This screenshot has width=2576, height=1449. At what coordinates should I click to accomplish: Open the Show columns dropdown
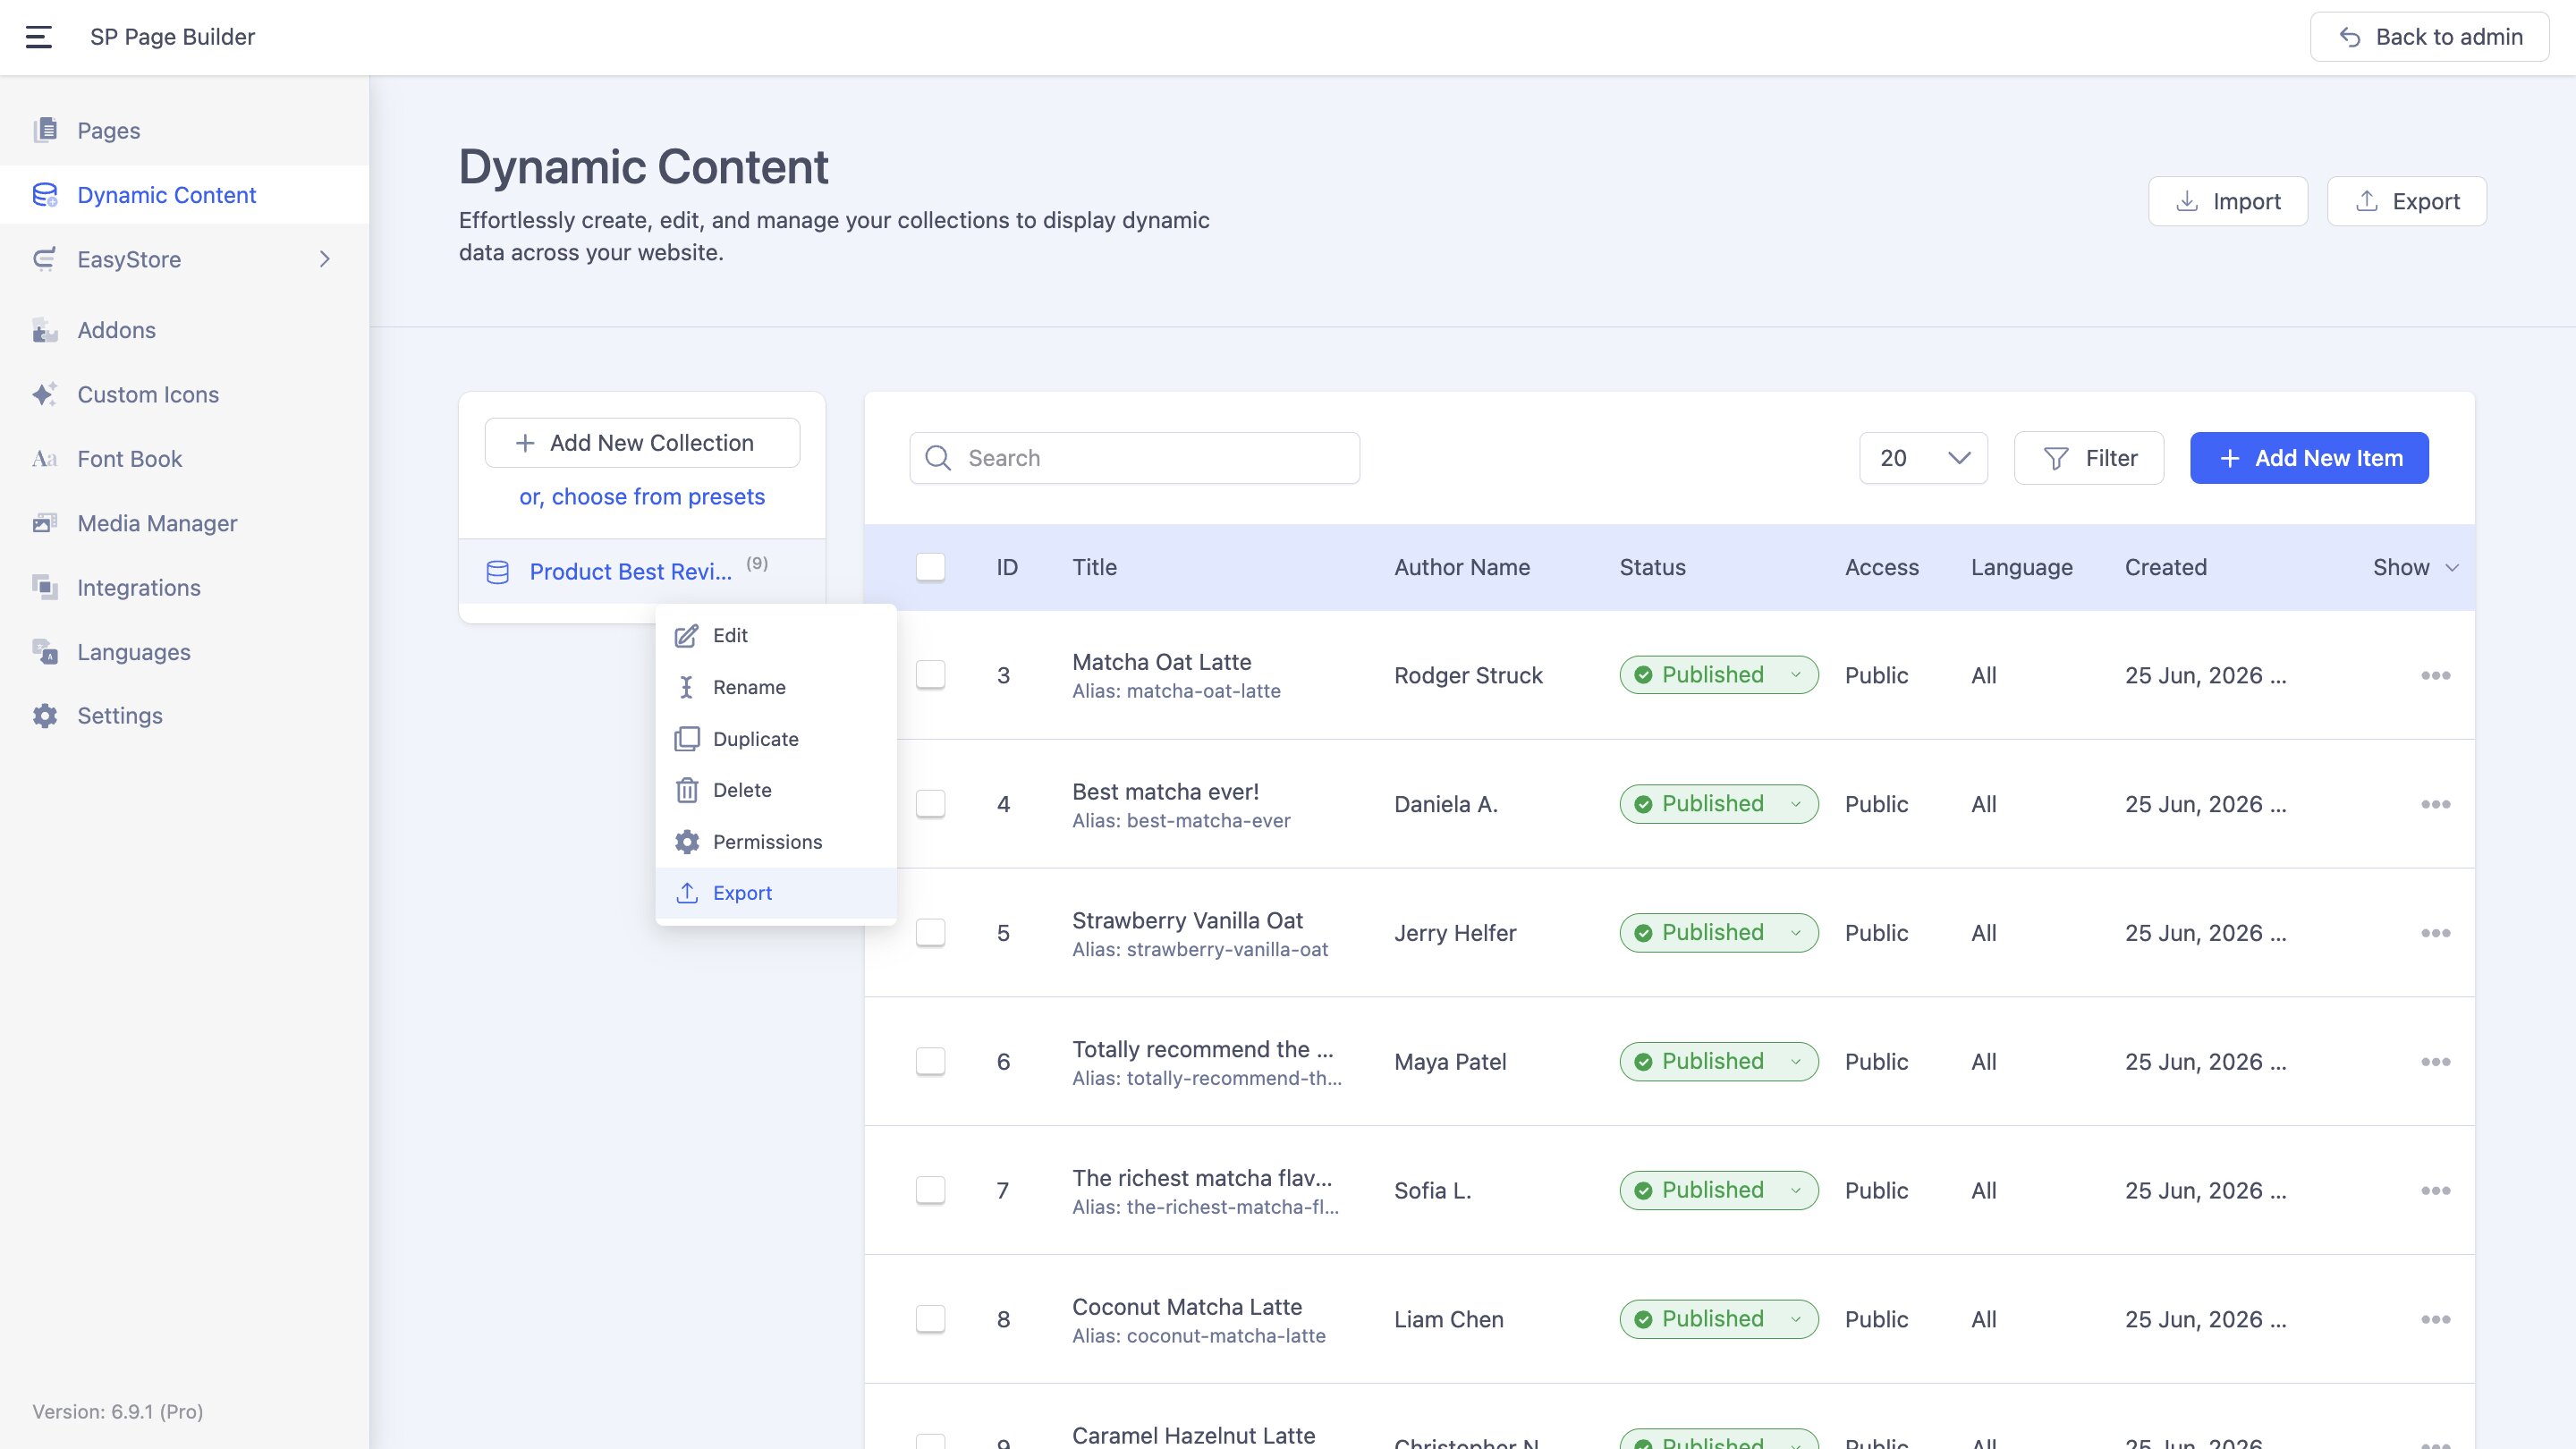pyautogui.click(x=2415, y=567)
